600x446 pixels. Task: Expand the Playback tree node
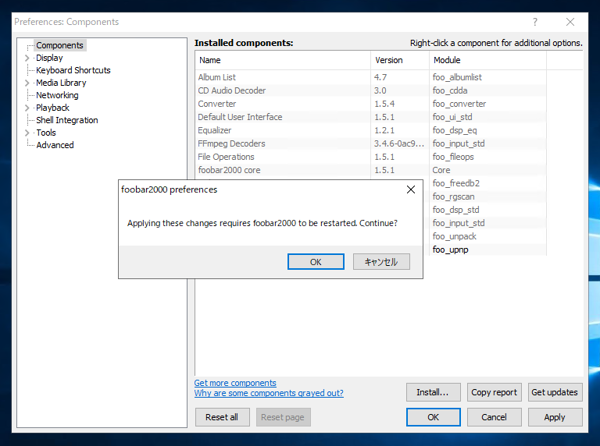[27, 108]
